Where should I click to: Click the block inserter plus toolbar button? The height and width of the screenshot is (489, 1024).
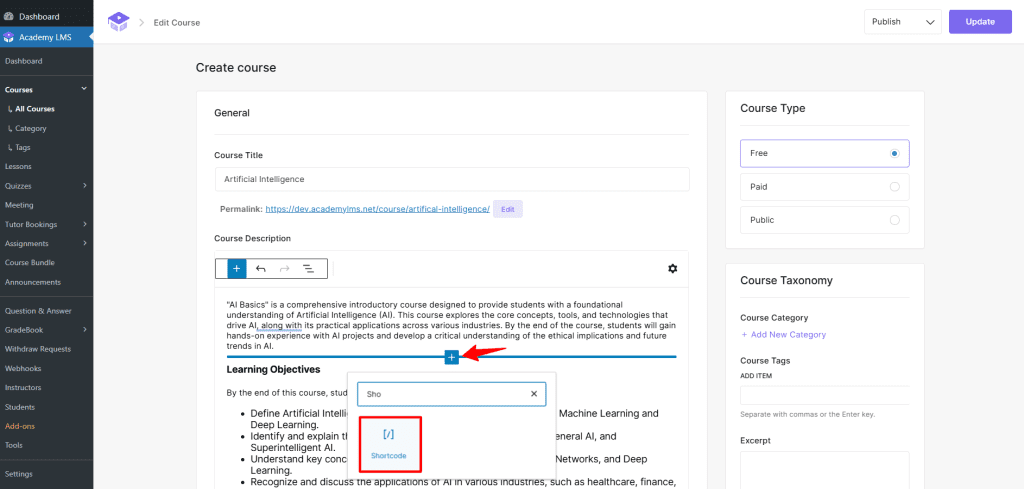coord(236,268)
